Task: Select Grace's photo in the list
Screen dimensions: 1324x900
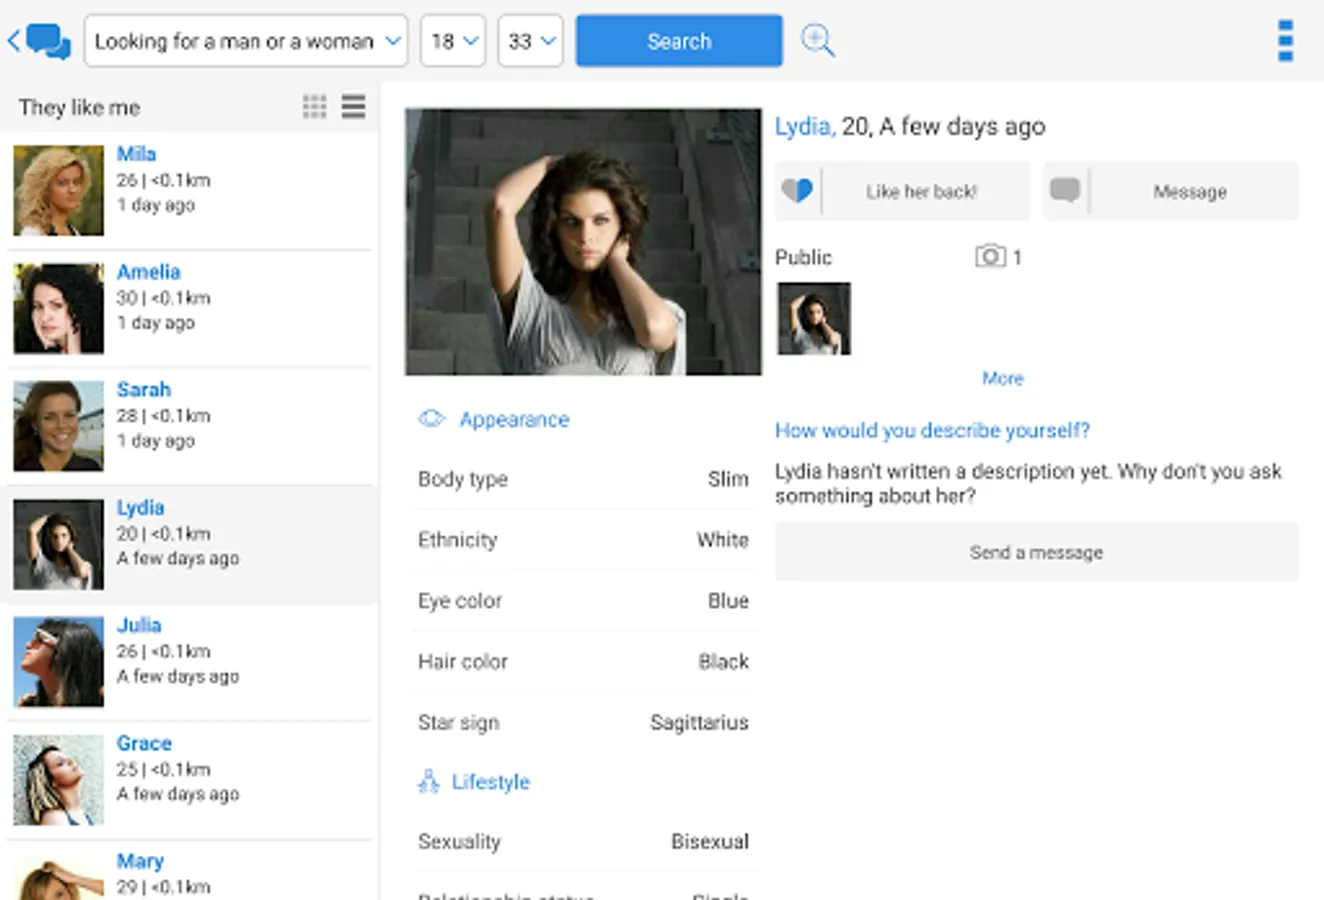Action: click(58, 780)
